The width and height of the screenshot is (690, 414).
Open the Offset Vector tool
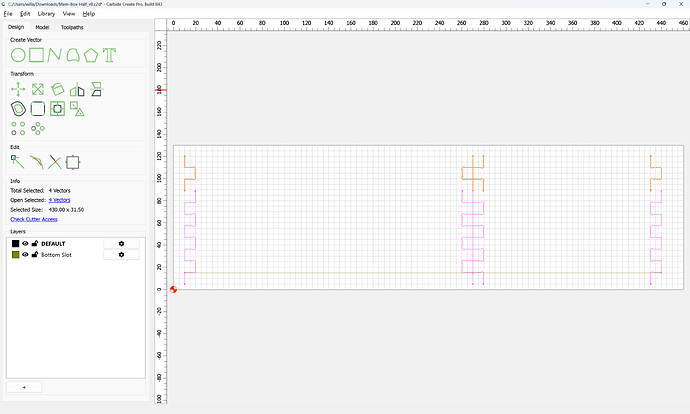18,109
